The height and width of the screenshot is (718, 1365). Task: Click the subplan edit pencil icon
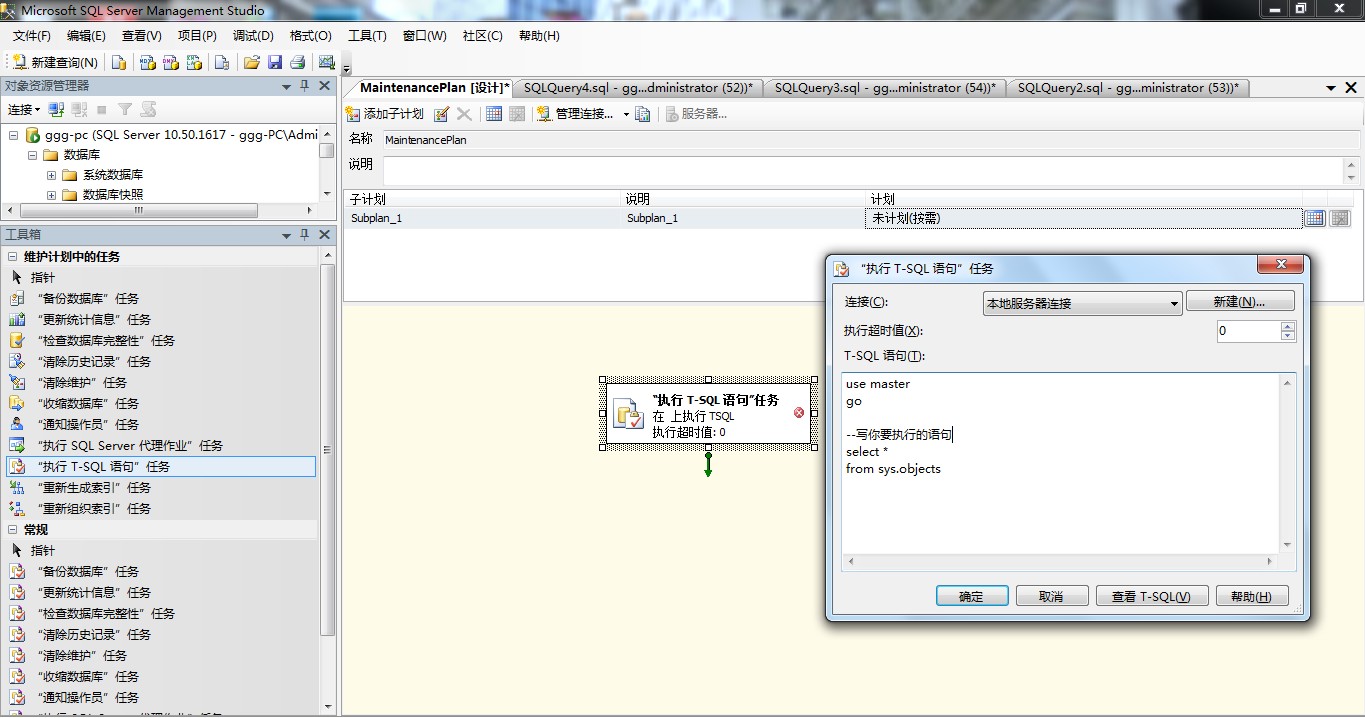coord(440,113)
